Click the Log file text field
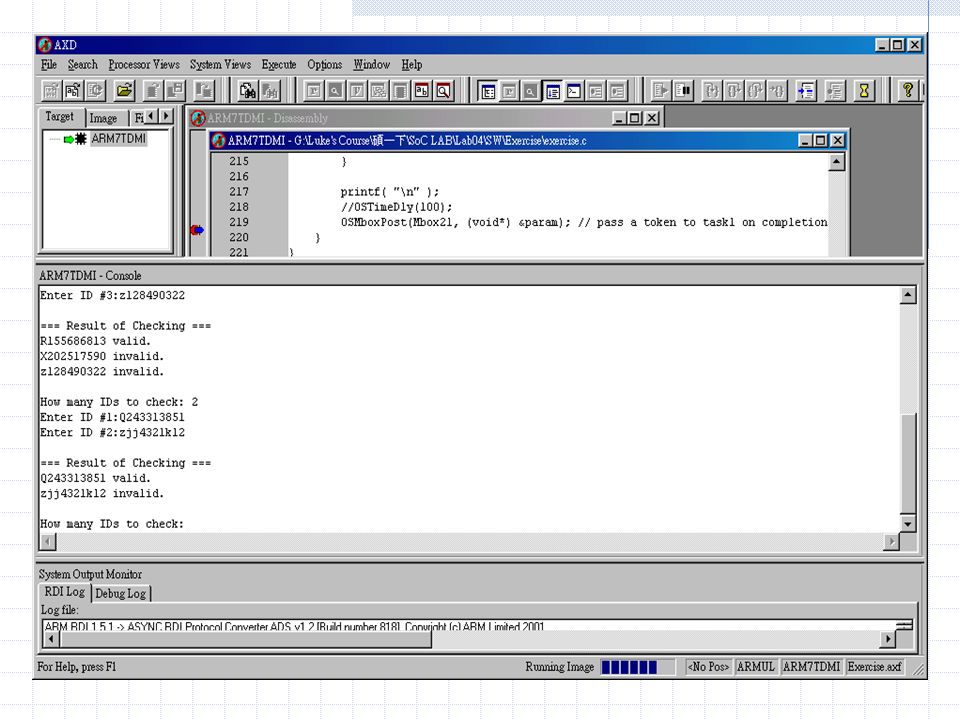960x720 pixels. tap(471, 626)
